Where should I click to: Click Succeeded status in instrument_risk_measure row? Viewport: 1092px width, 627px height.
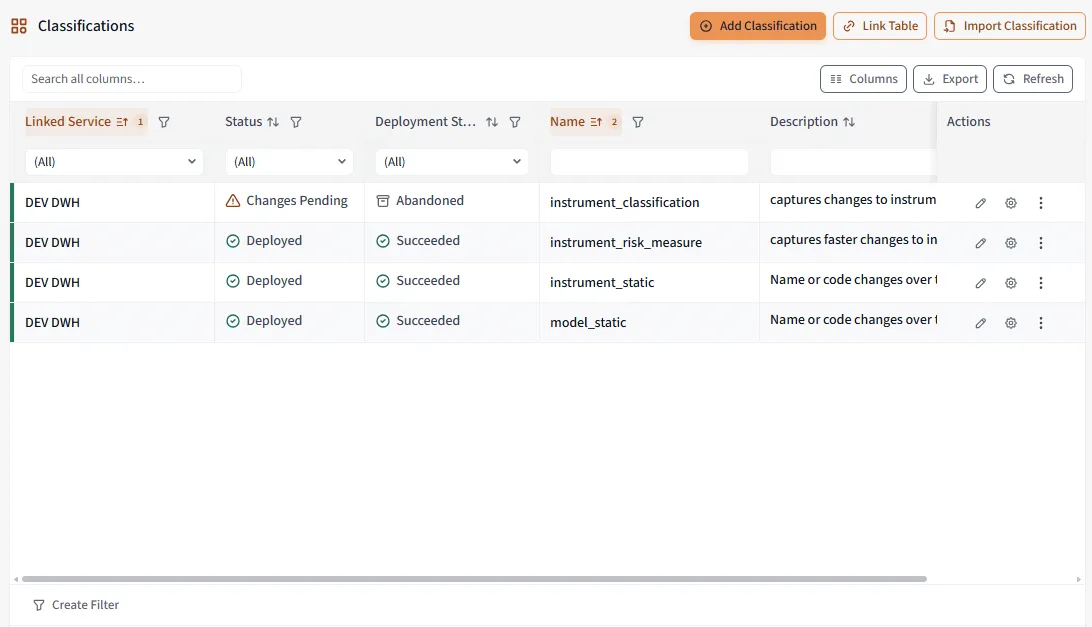(x=418, y=240)
